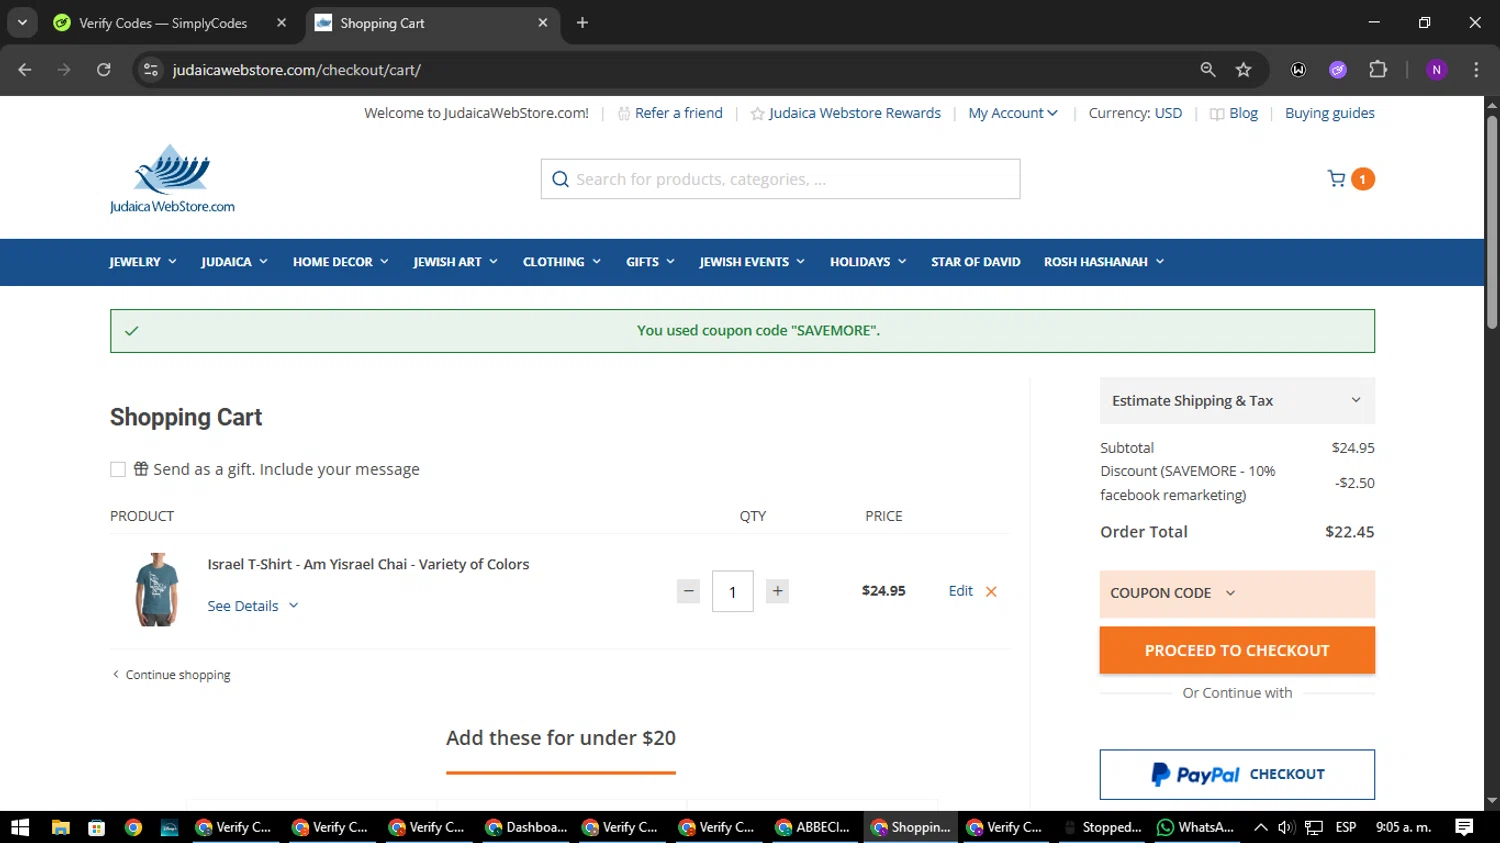Increase T-shirt quantity with plus button
The height and width of the screenshot is (843, 1500).
tap(777, 591)
